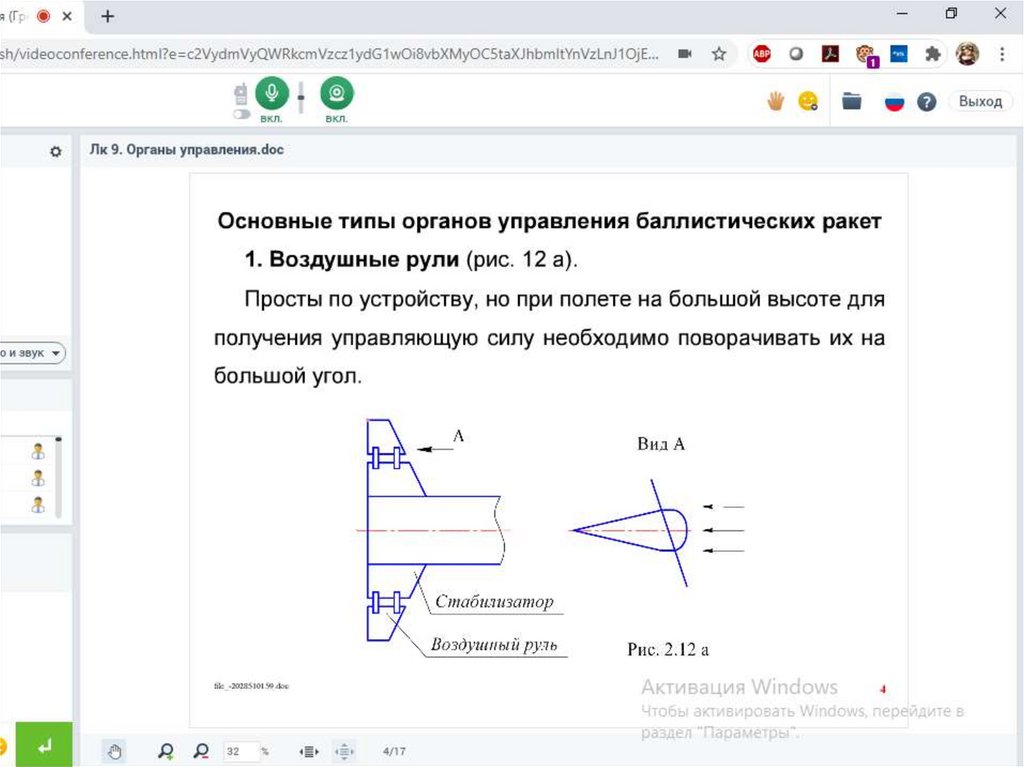Open Adobe Acrobat extension

pos(830,54)
